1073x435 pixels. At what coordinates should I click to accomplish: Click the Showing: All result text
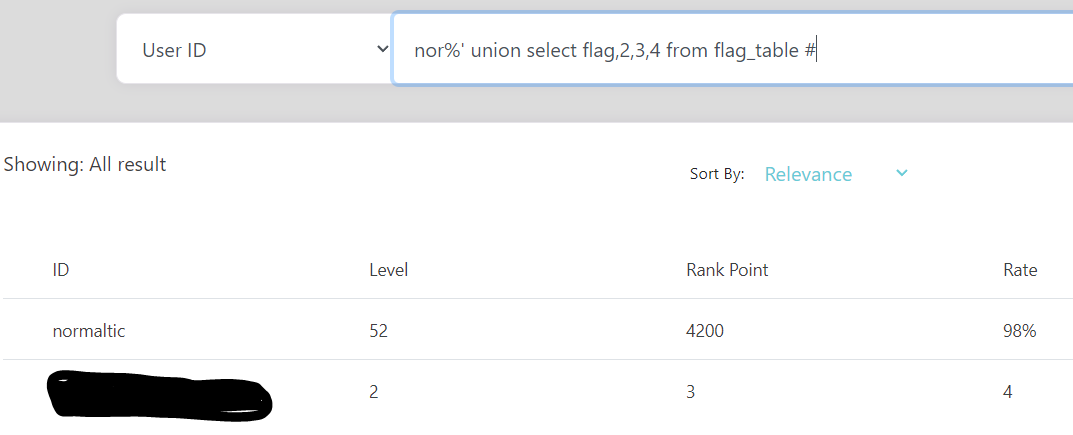(x=85, y=165)
